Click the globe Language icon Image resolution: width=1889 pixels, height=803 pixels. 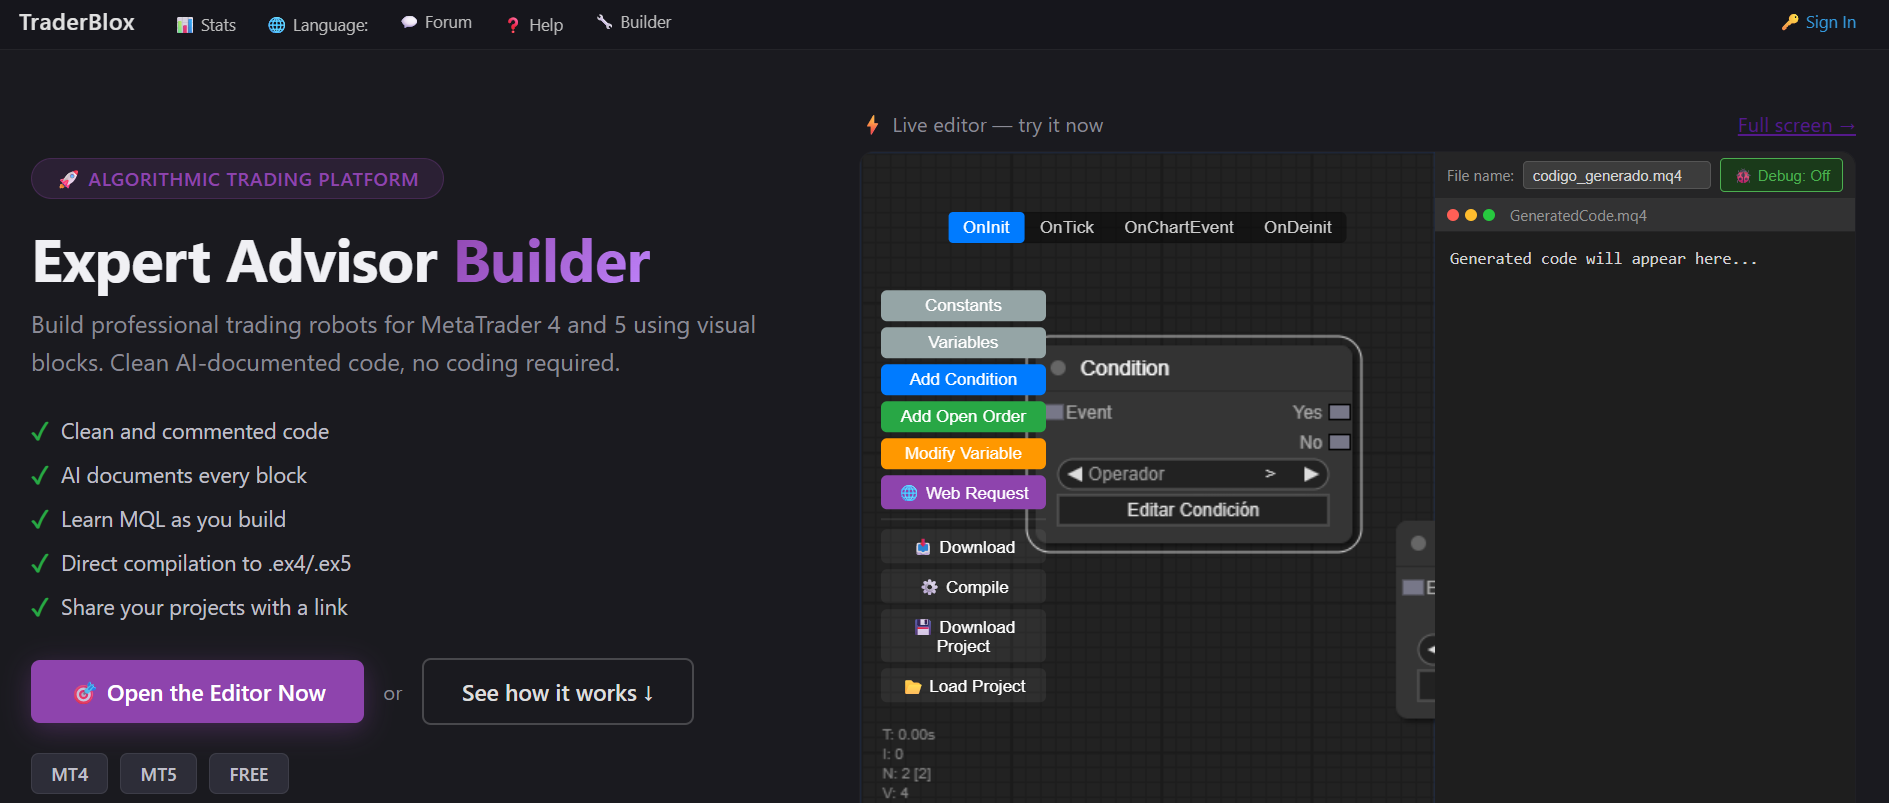coord(277,25)
